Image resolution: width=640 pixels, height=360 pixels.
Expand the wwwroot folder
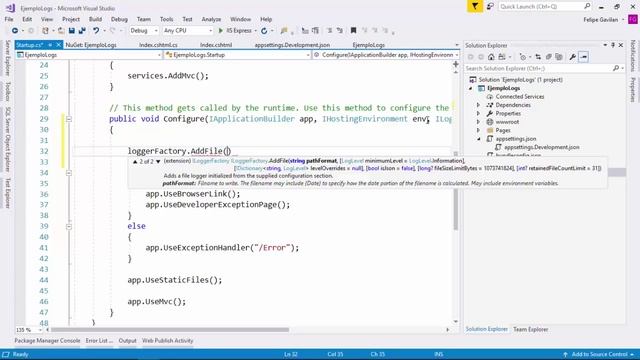click(478, 122)
